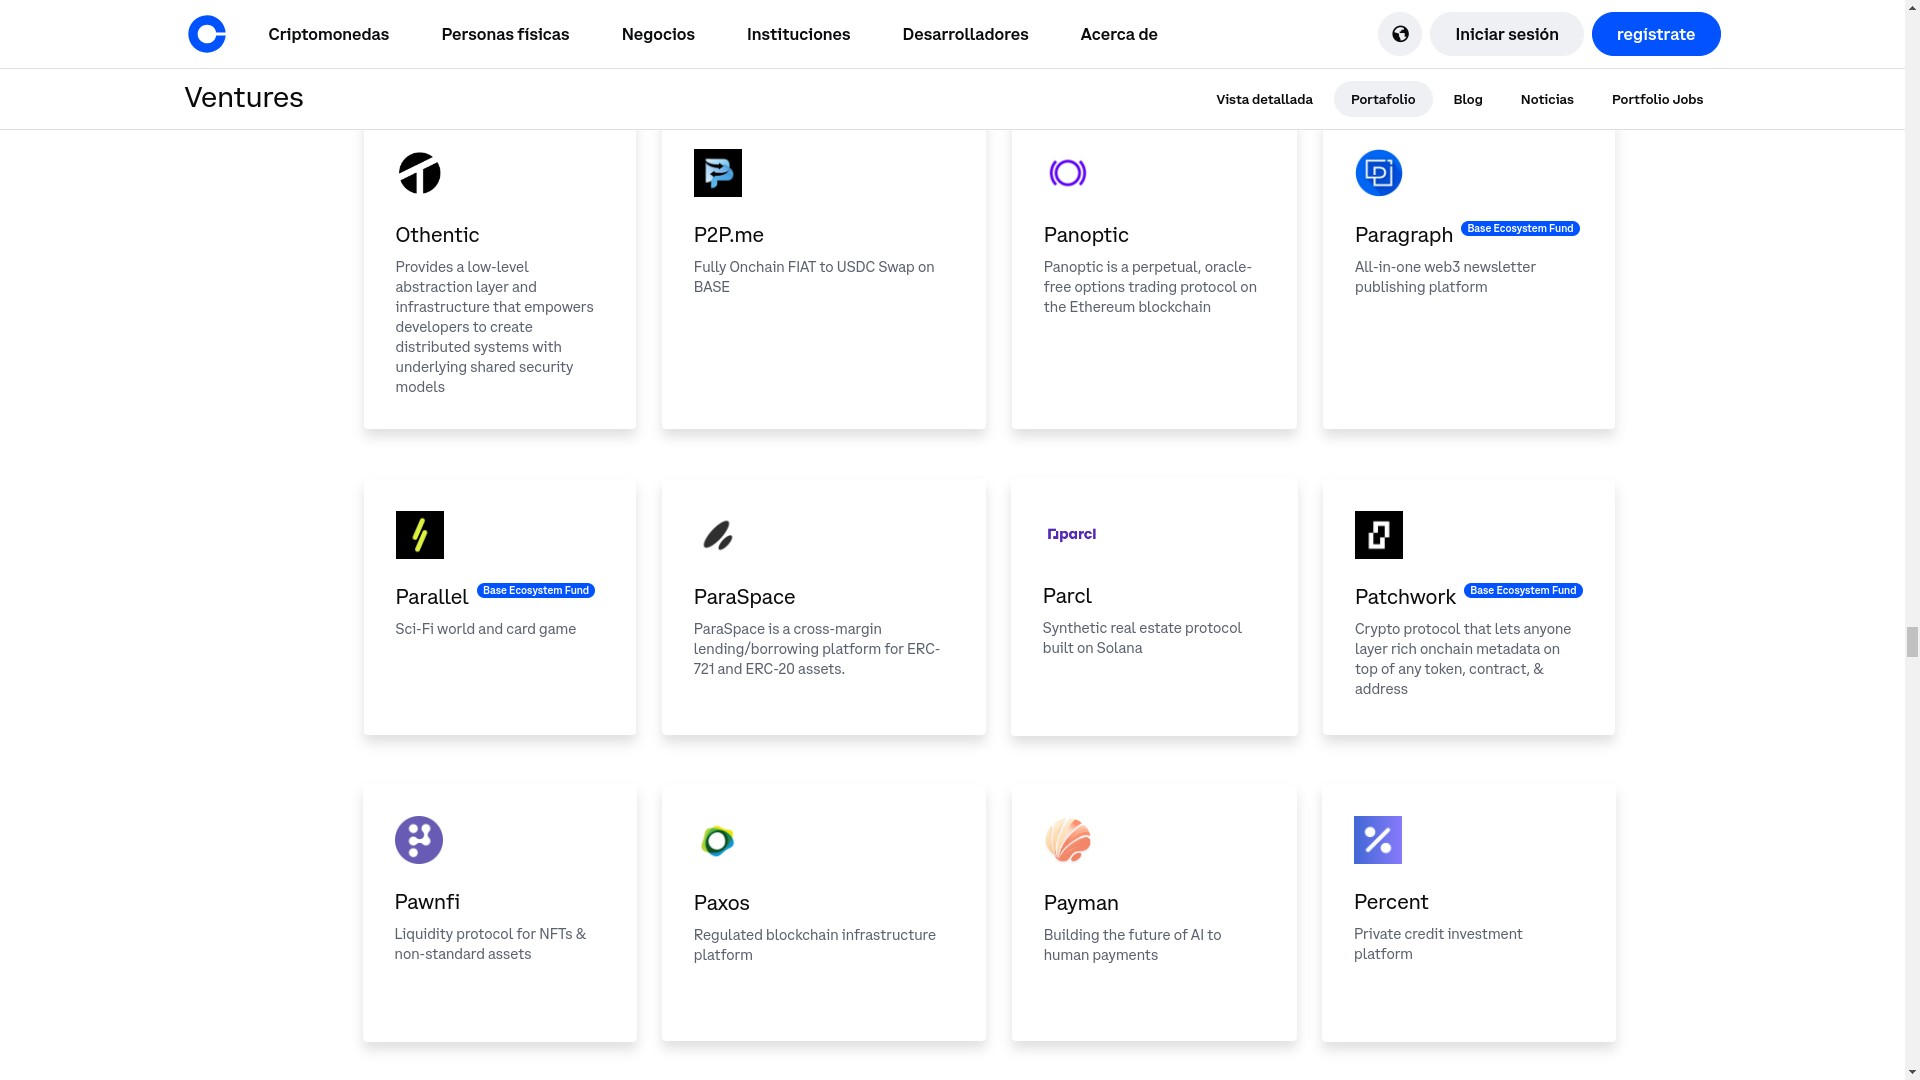Click the Coinbase logo in the header
Image resolution: width=1920 pixels, height=1080 pixels.
[x=206, y=33]
